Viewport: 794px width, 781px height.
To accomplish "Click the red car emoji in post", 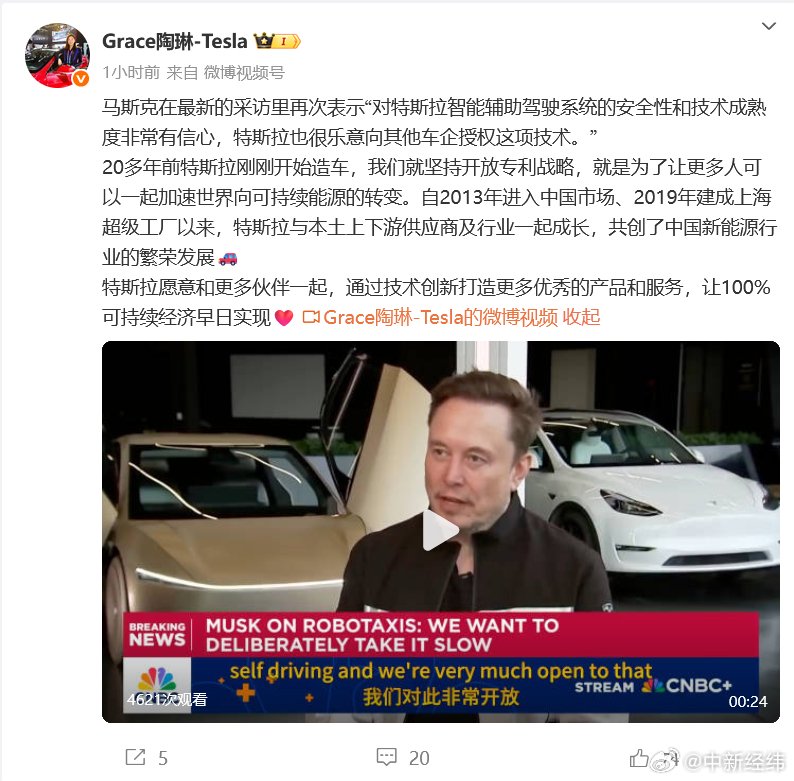I will tap(228, 259).
